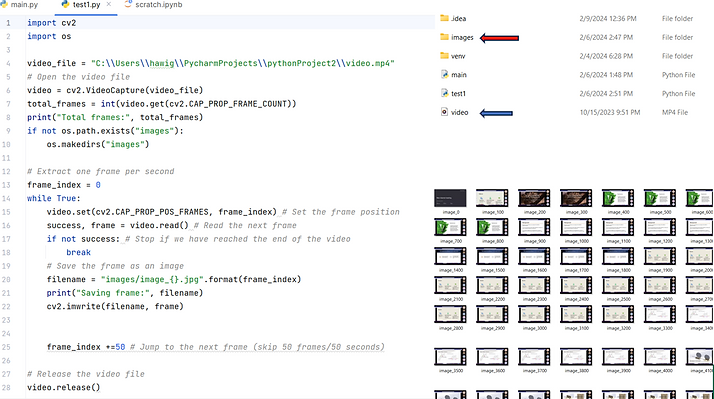
Task: Select the image_700 thumbnail
Action: [450, 227]
